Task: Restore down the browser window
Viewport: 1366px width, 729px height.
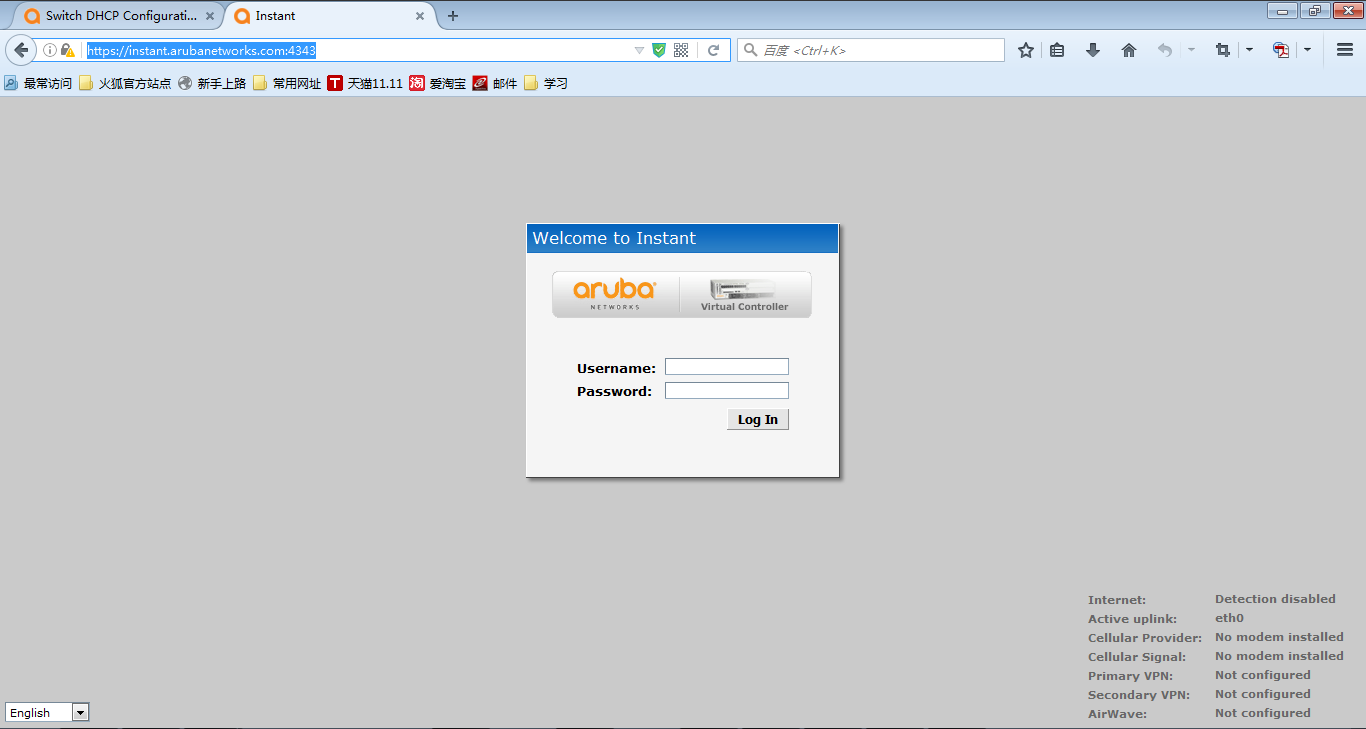Action: [x=1313, y=10]
